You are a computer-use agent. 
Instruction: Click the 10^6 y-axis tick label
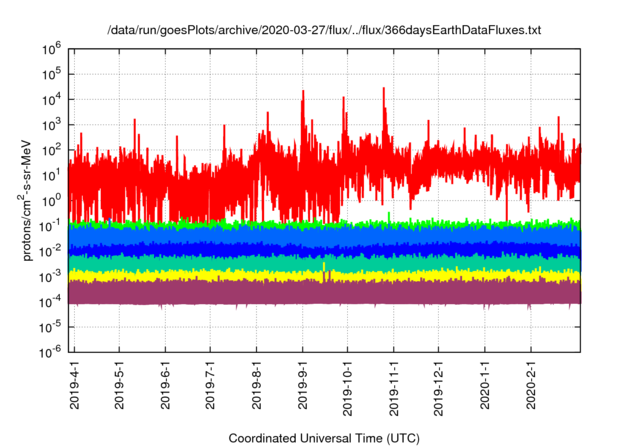(x=51, y=49)
